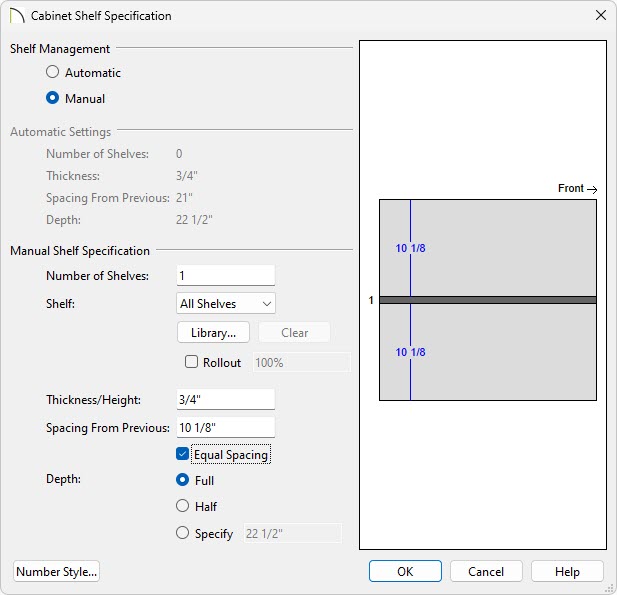This screenshot has height=595, width=617.
Task: Click the upper 10 1/8 dimension label
Action: [411, 248]
